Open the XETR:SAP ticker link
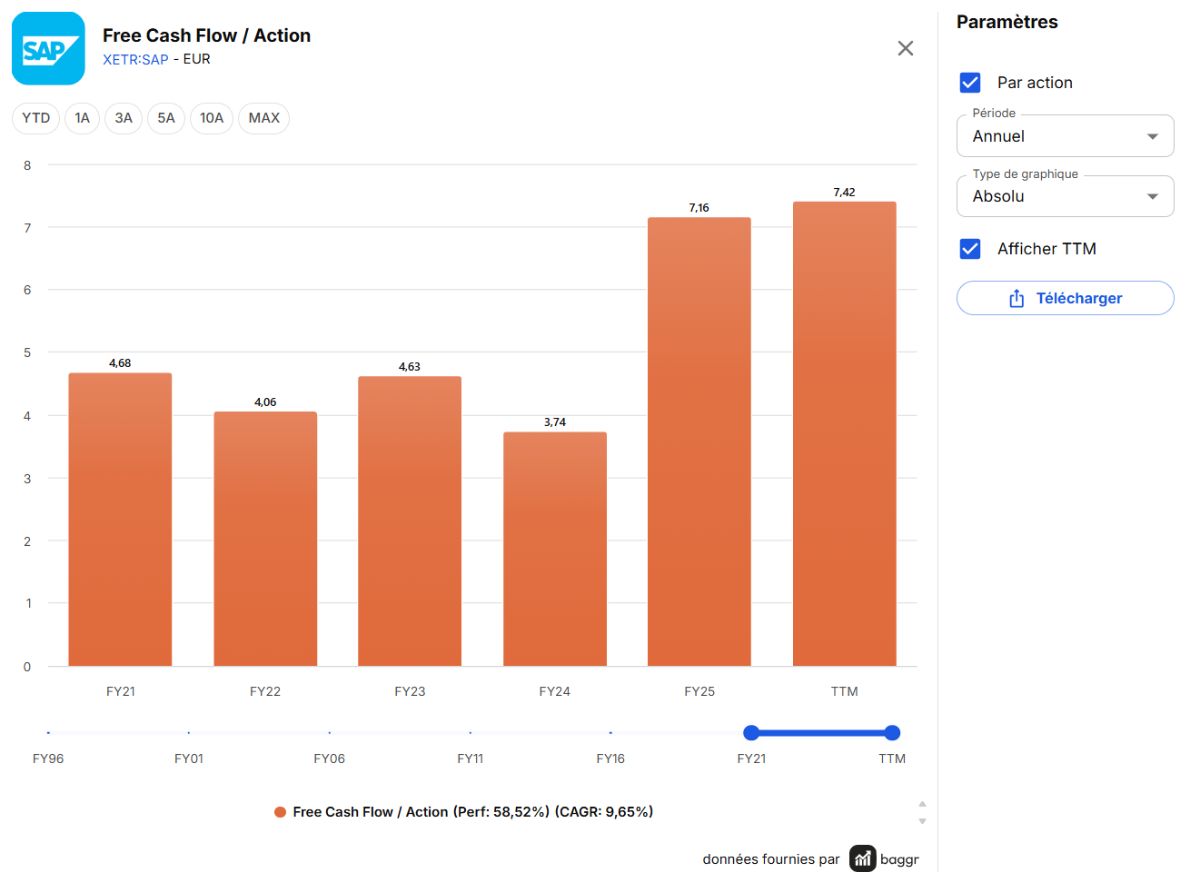 pos(136,59)
